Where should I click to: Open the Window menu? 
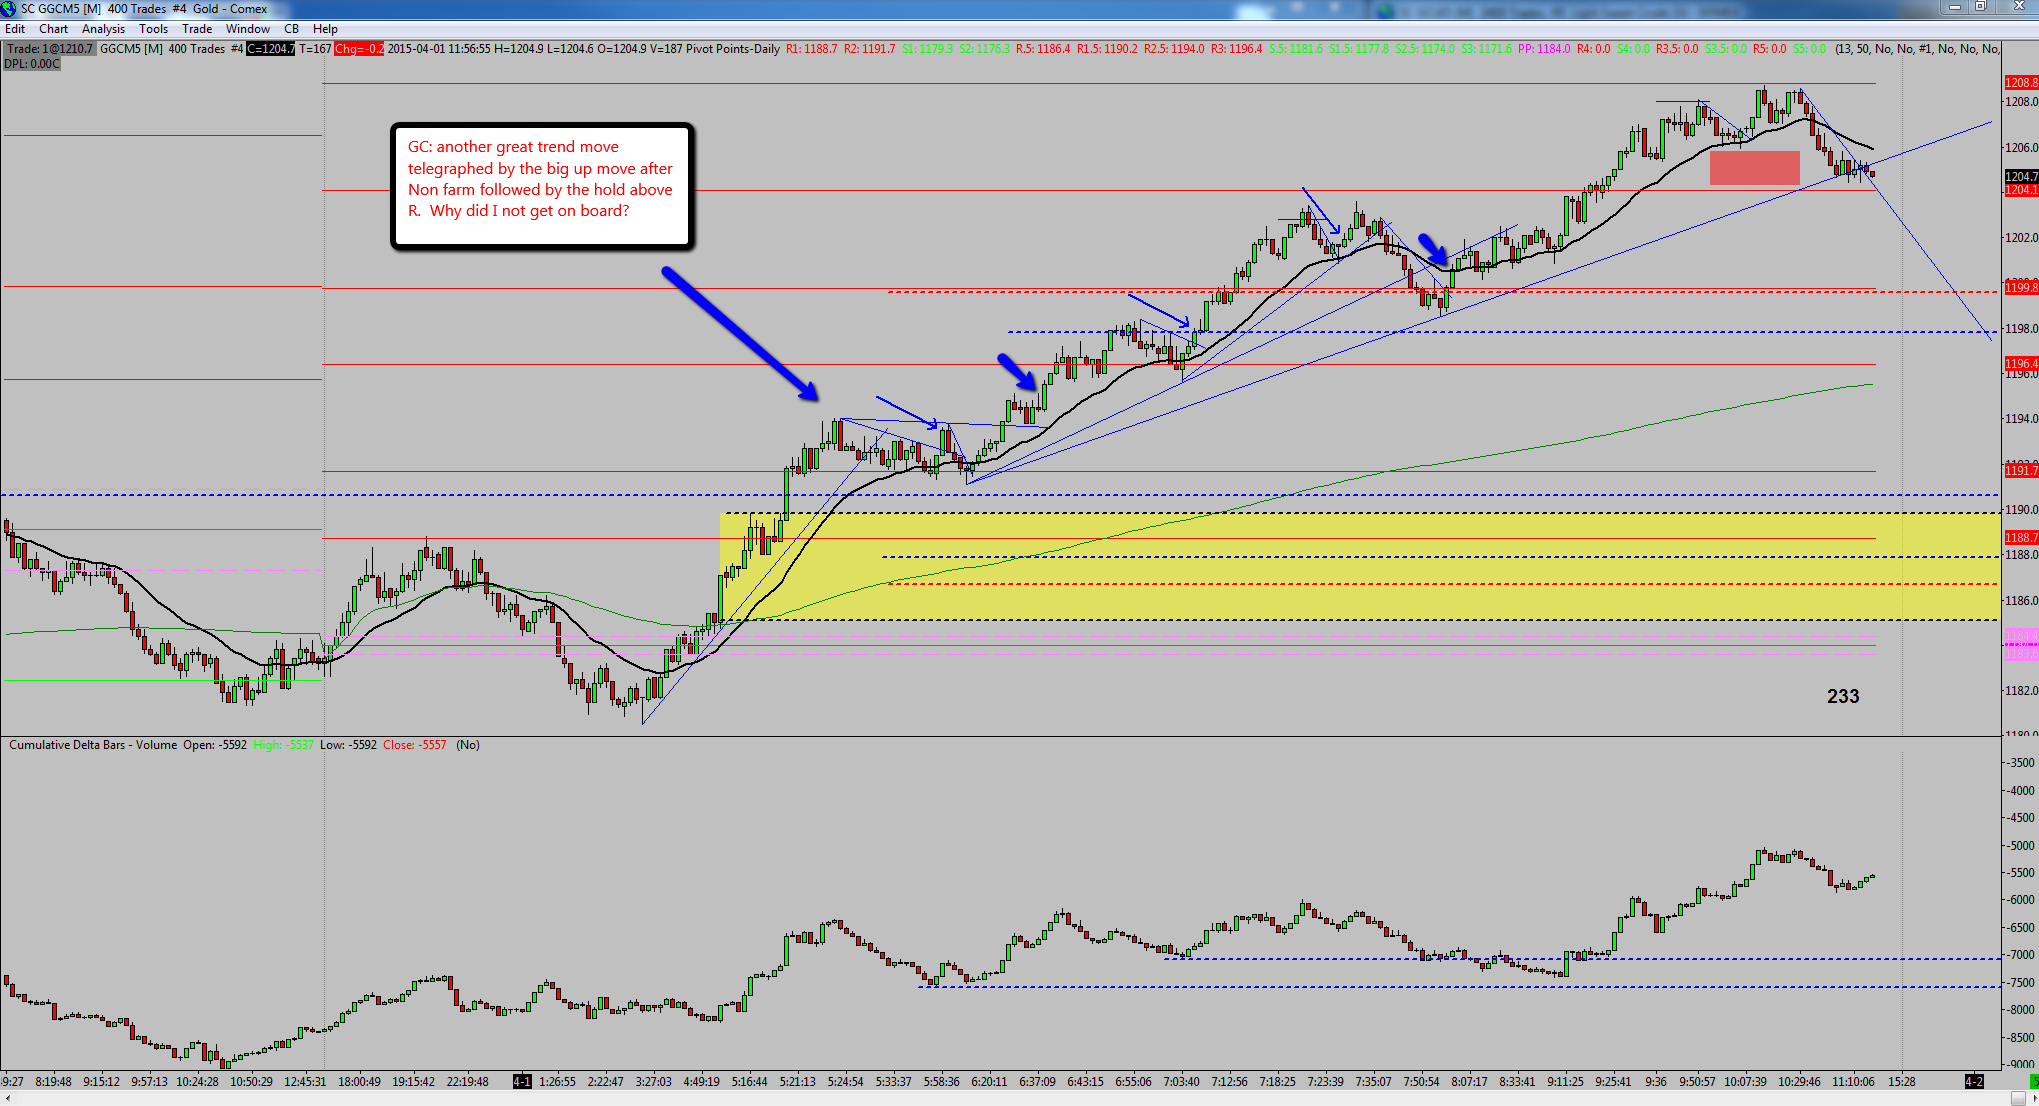coord(248,29)
